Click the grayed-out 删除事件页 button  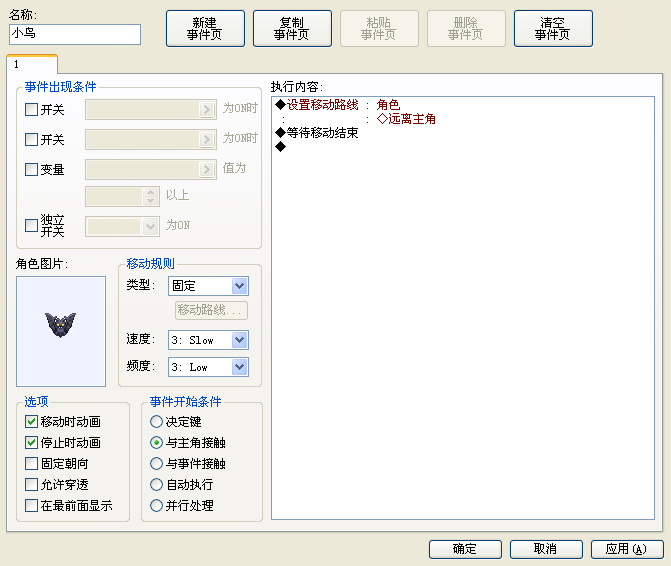pyautogui.click(x=466, y=29)
